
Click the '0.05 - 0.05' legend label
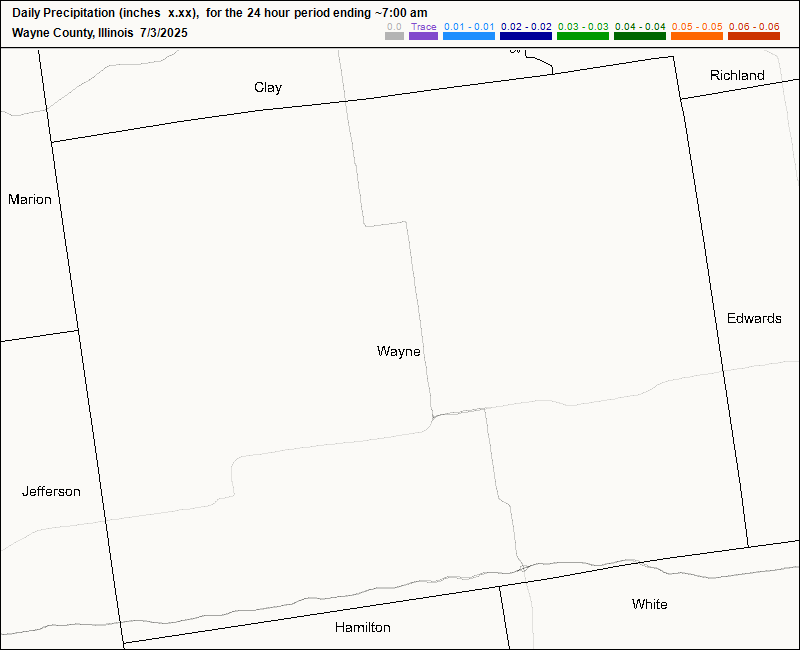click(x=697, y=27)
